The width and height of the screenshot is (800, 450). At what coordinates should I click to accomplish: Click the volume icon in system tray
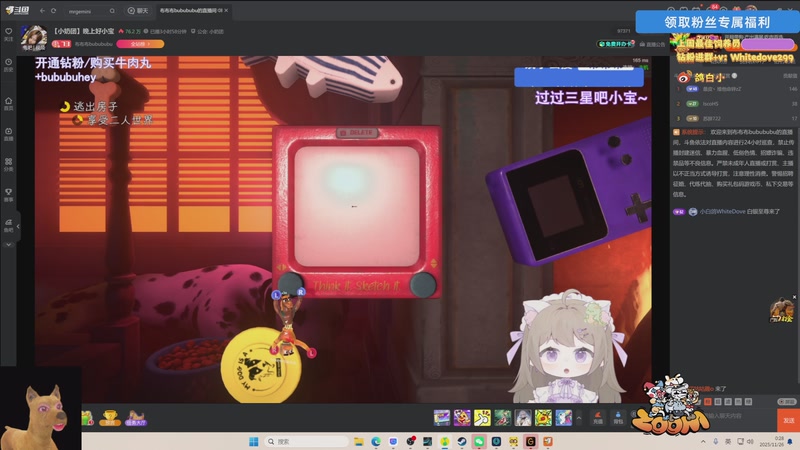coord(751,441)
